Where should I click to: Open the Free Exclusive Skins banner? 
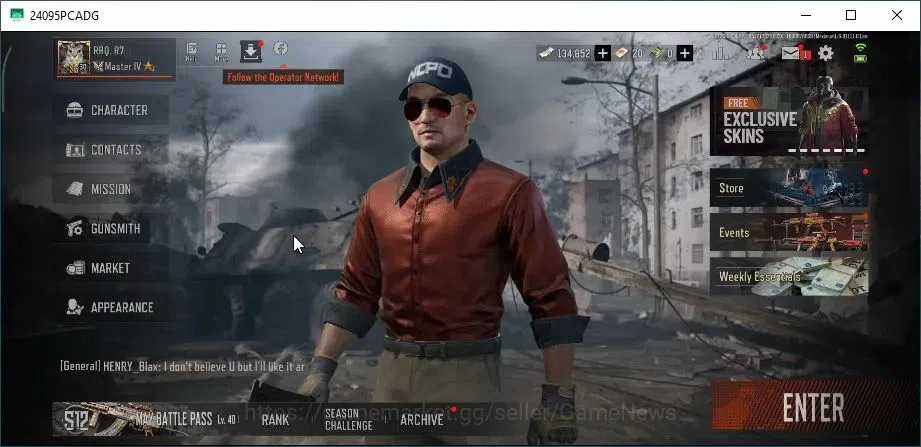(789, 120)
